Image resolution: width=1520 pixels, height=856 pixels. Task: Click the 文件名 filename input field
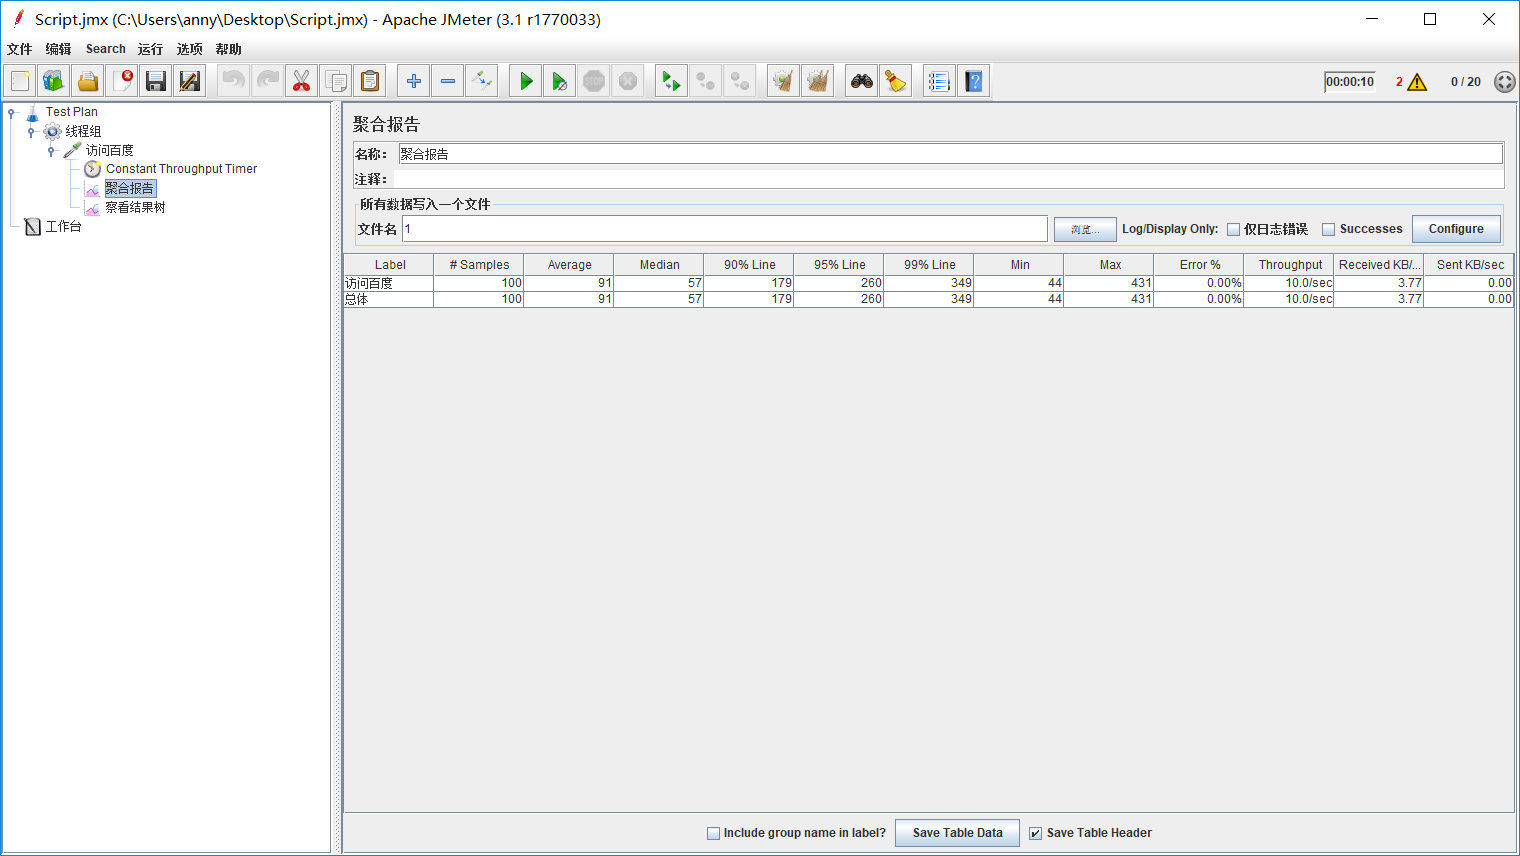(725, 229)
